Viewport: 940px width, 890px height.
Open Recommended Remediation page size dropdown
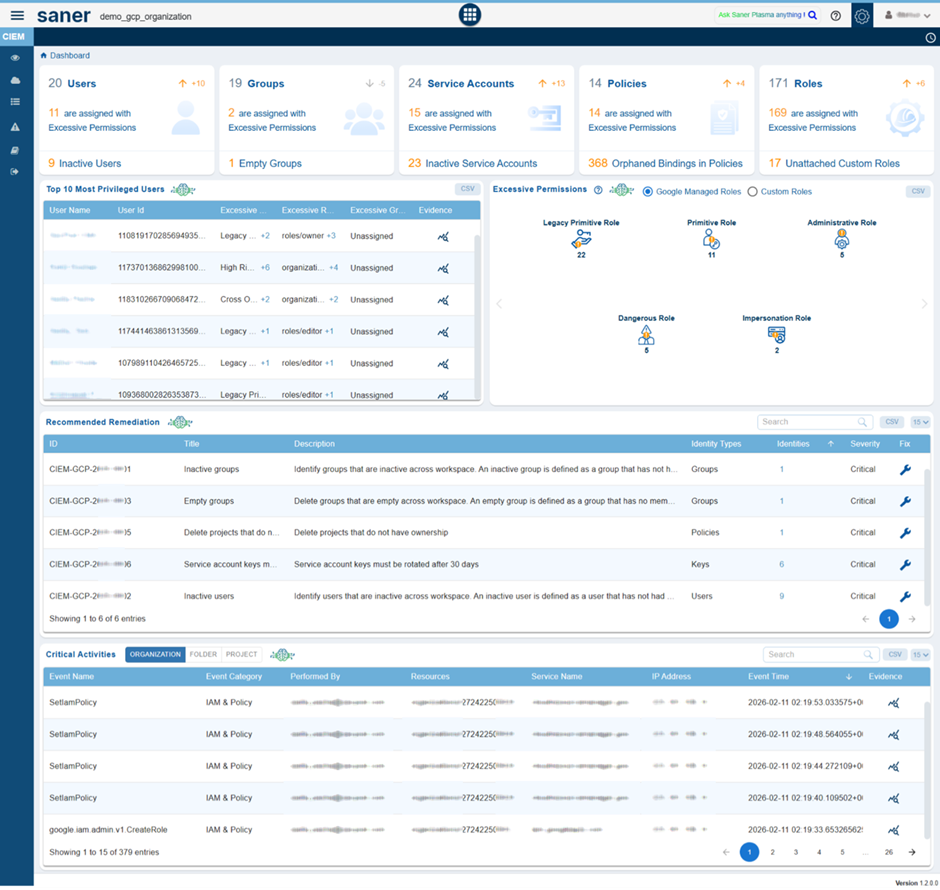920,422
